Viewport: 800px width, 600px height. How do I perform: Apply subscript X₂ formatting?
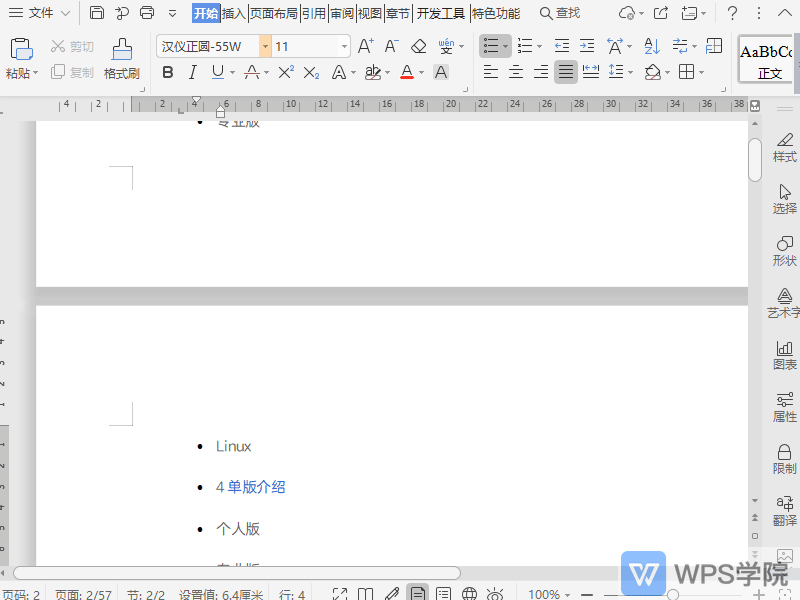[311, 73]
